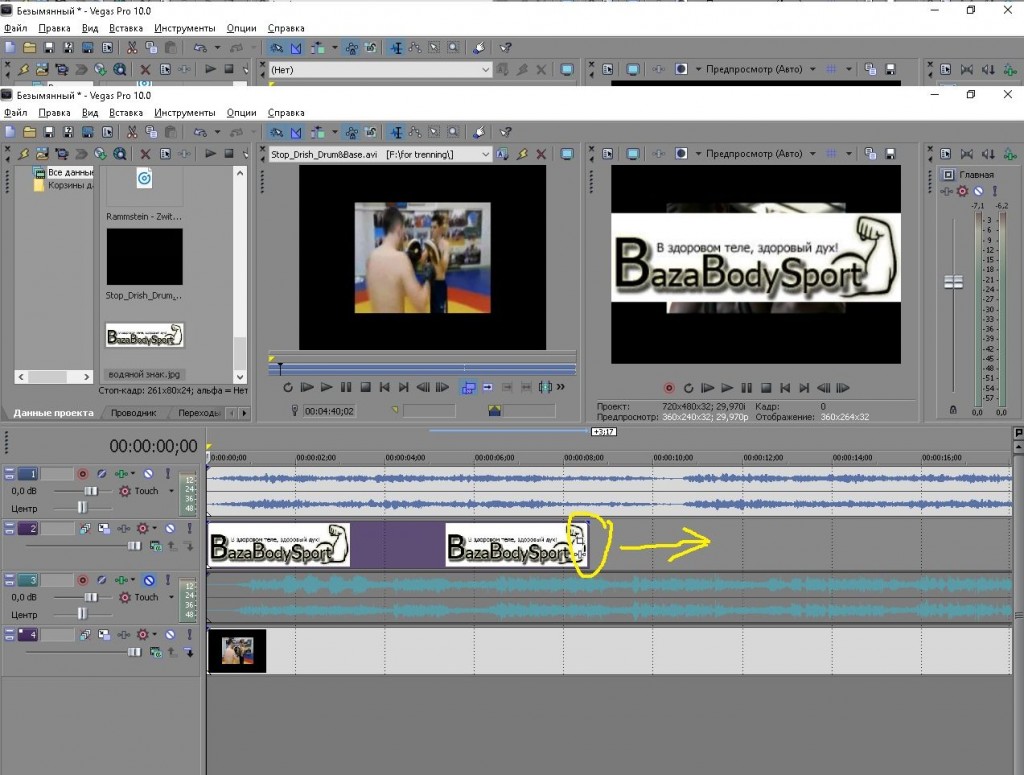Select the Zoom magnifier tool in front window

pos(453,132)
